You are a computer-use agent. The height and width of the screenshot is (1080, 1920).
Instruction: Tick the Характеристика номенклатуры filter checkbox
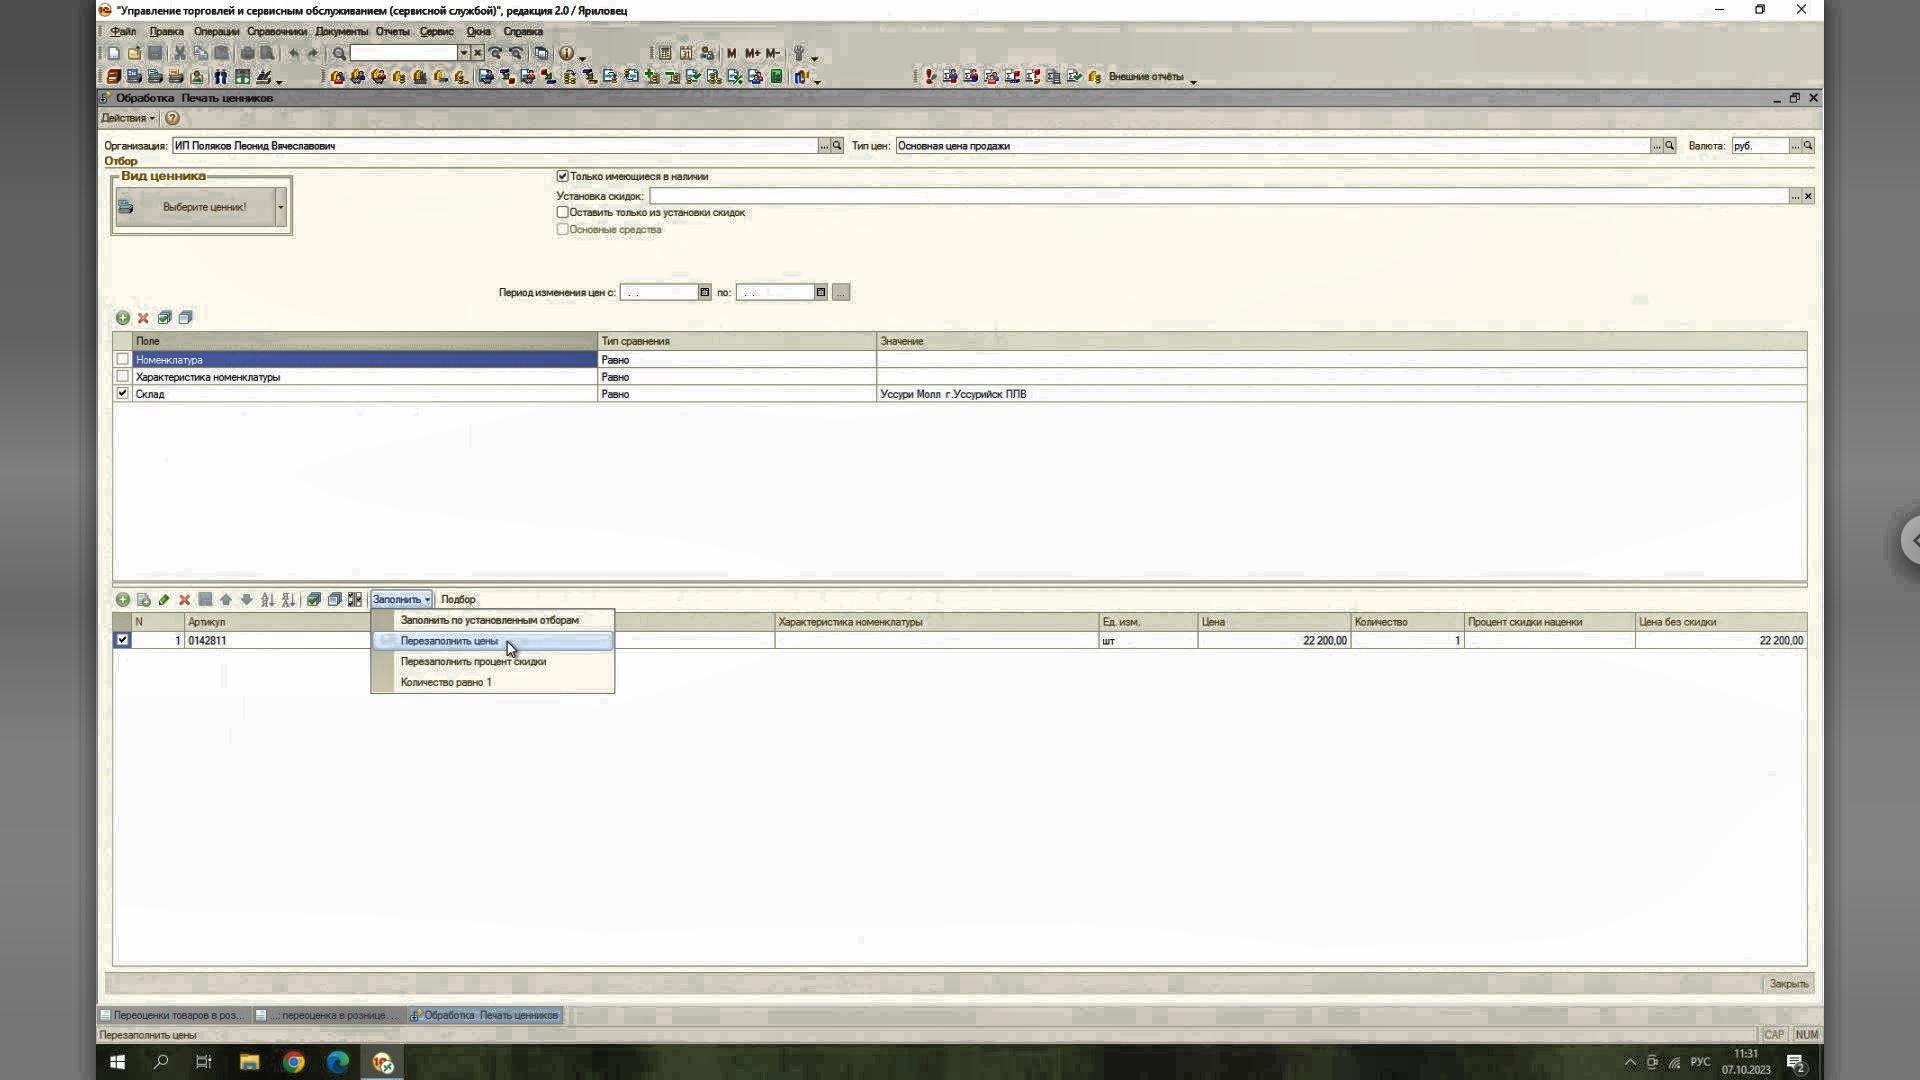pos(122,376)
